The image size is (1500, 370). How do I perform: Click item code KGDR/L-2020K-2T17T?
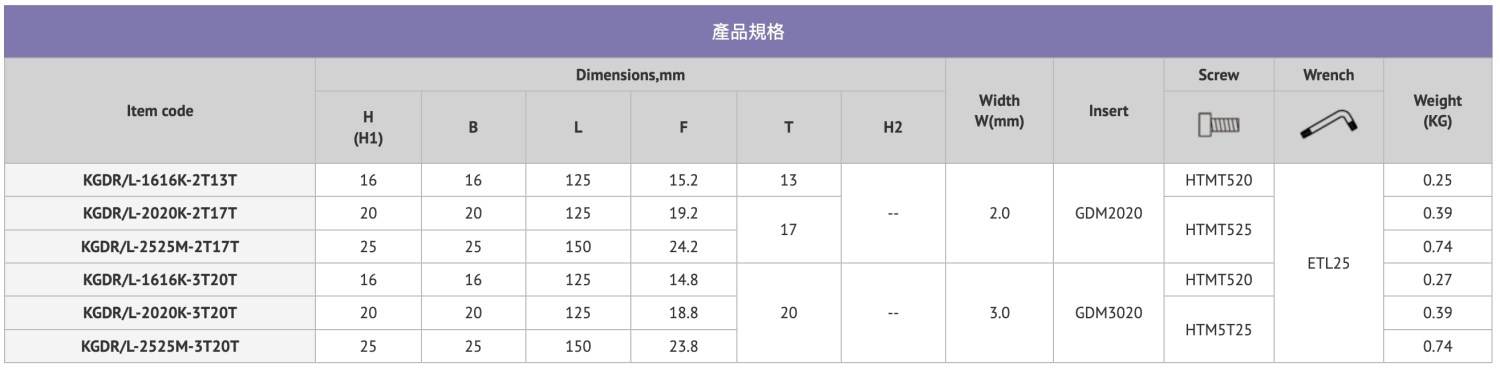160,214
